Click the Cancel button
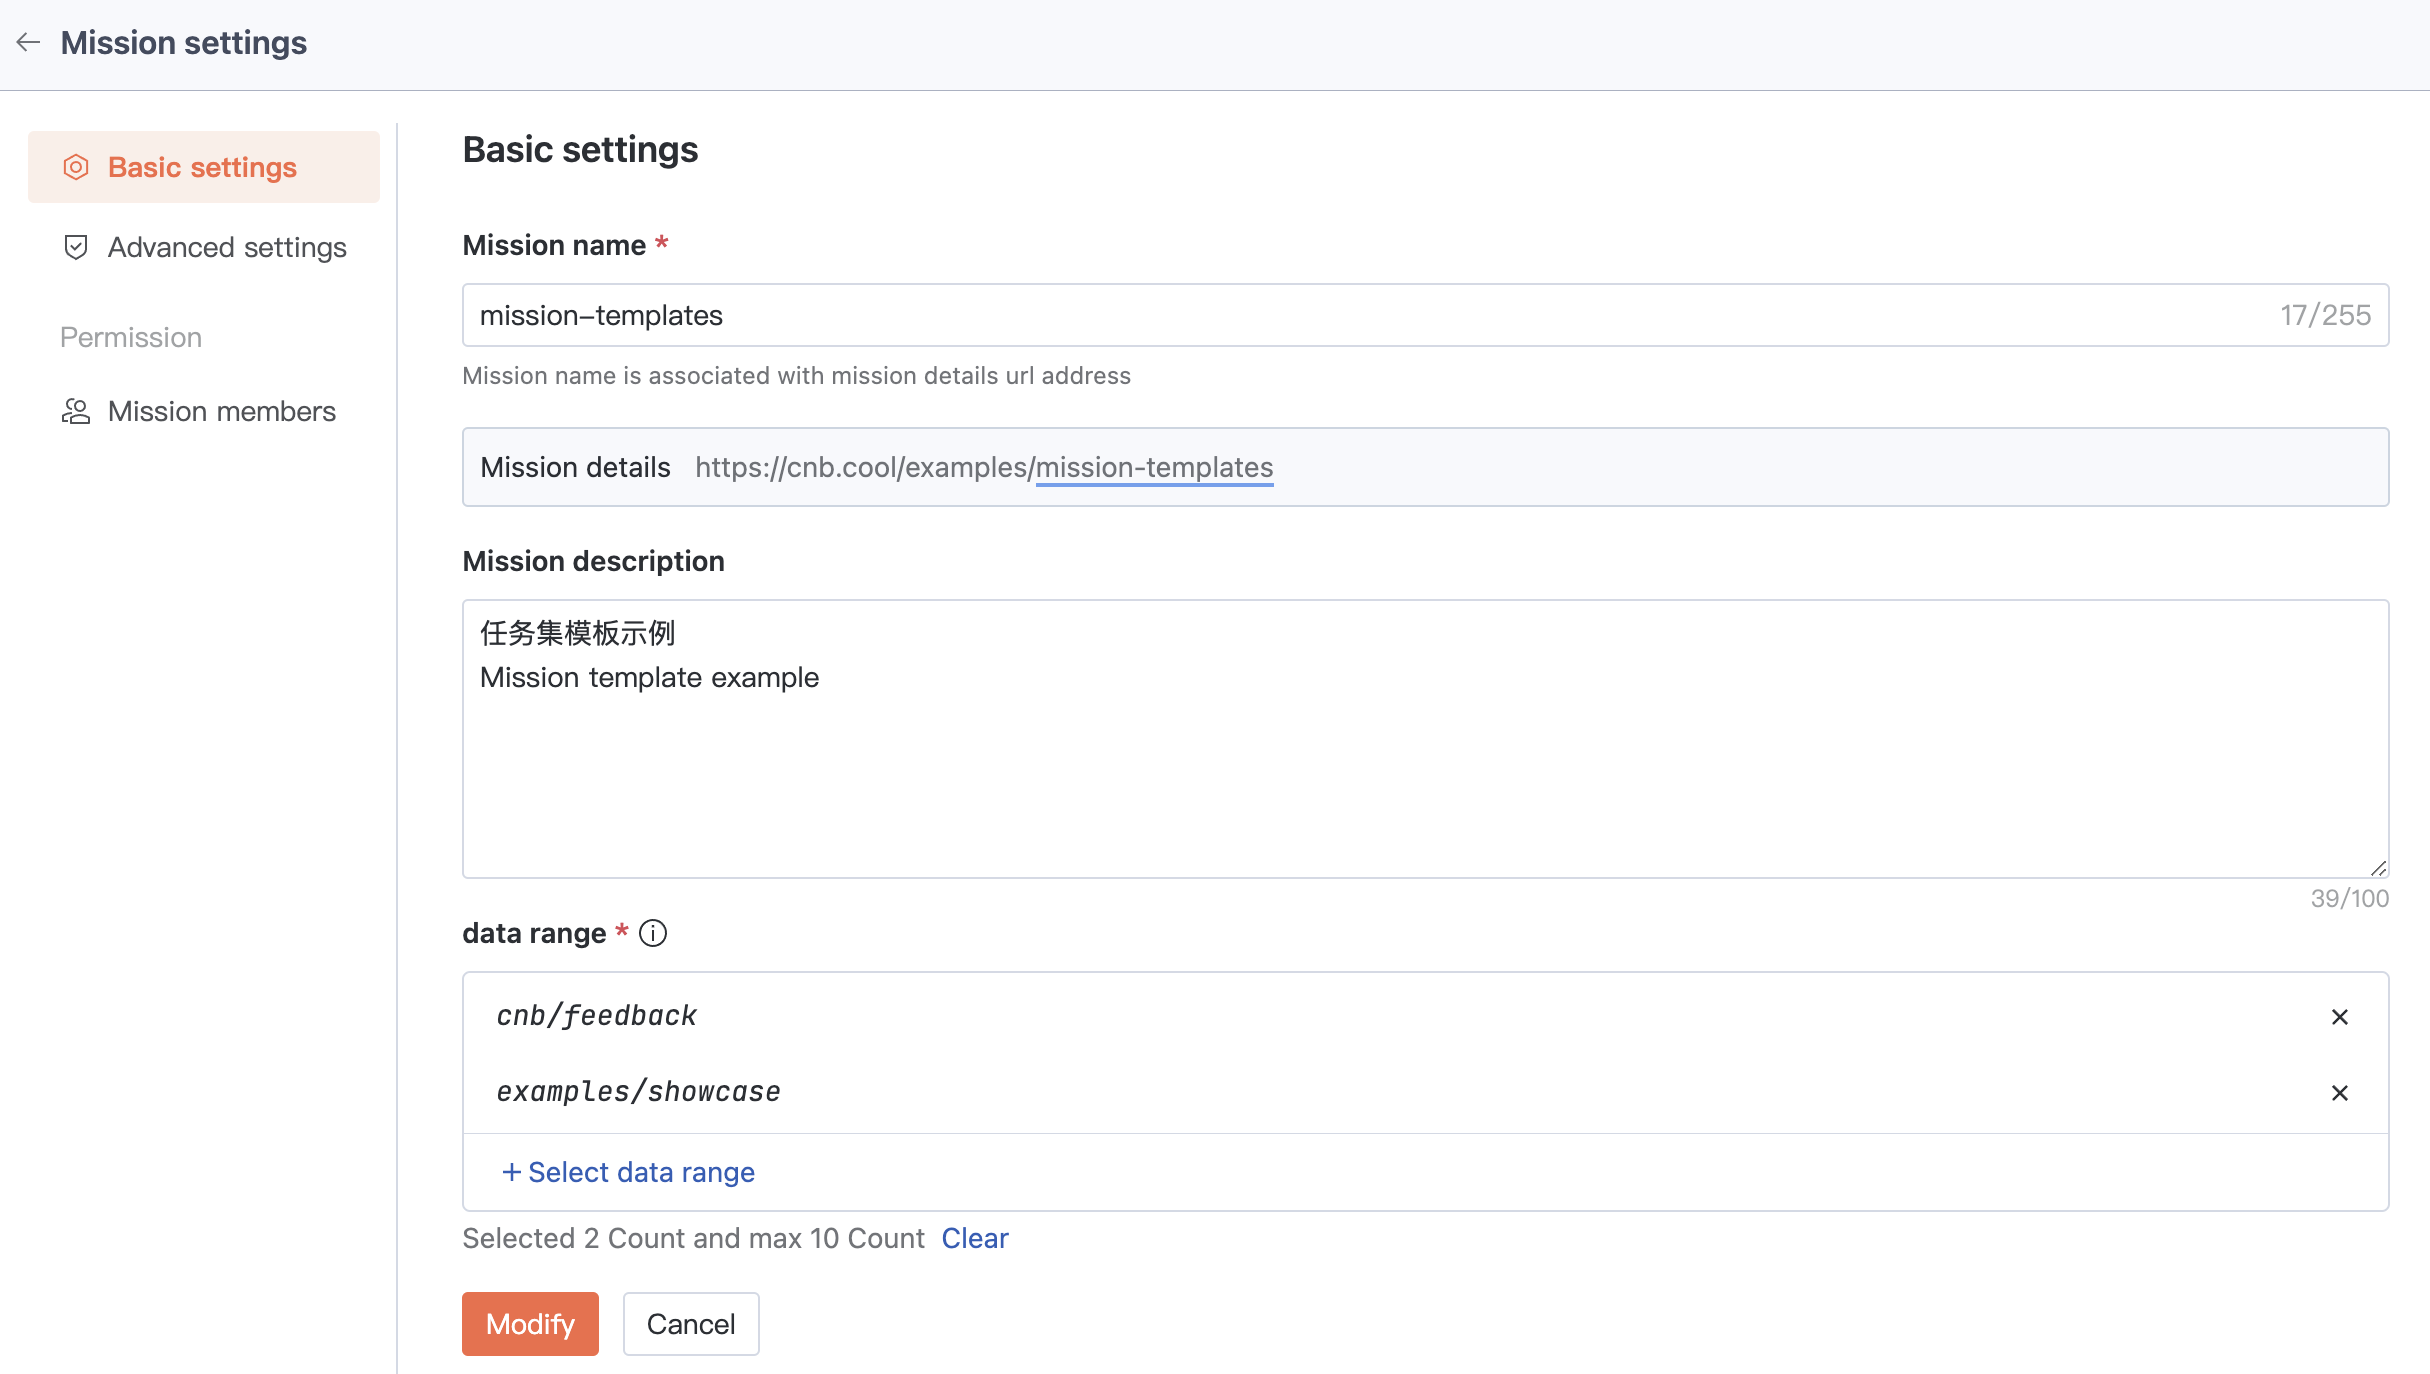2430x1374 pixels. (690, 1324)
